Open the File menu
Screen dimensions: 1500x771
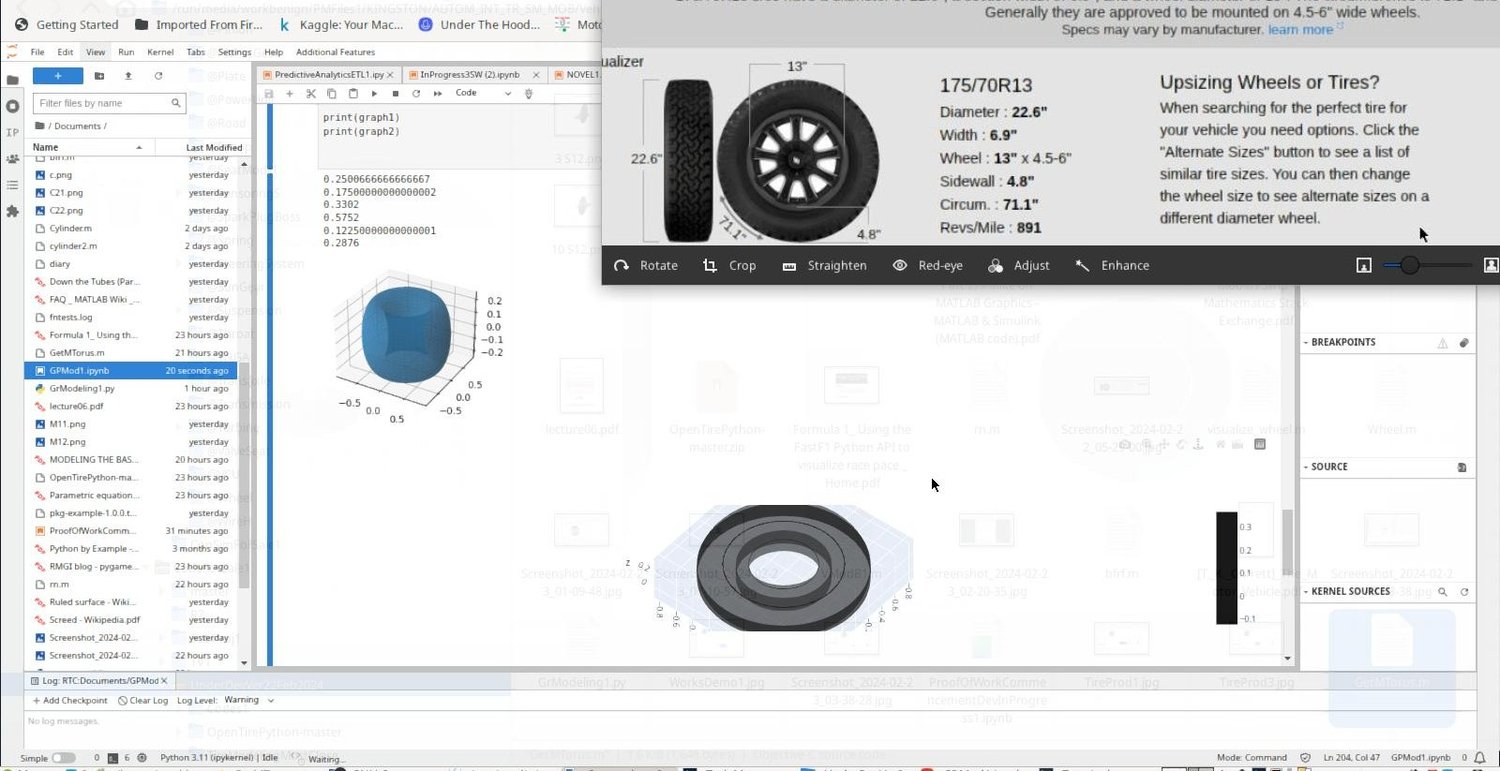click(x=38, y=52)
